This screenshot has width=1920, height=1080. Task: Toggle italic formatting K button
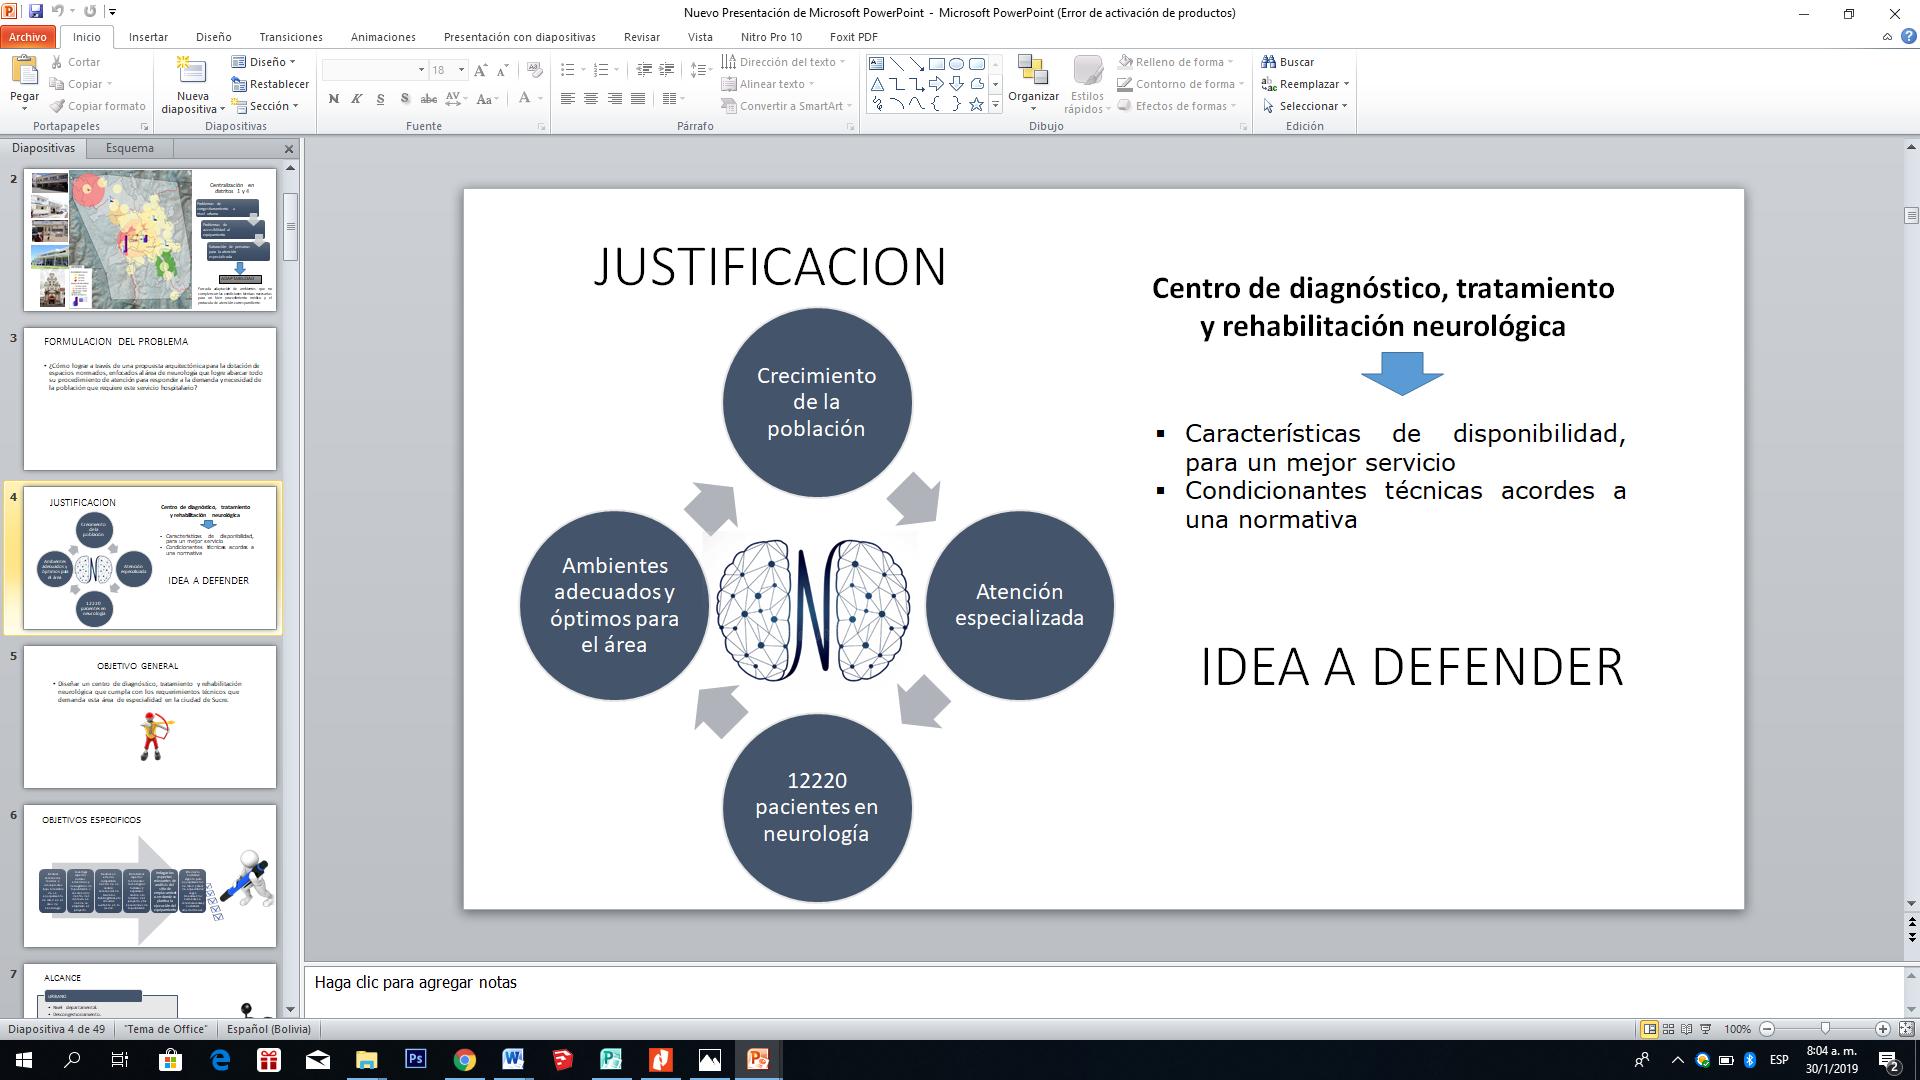tap(356, 98)
